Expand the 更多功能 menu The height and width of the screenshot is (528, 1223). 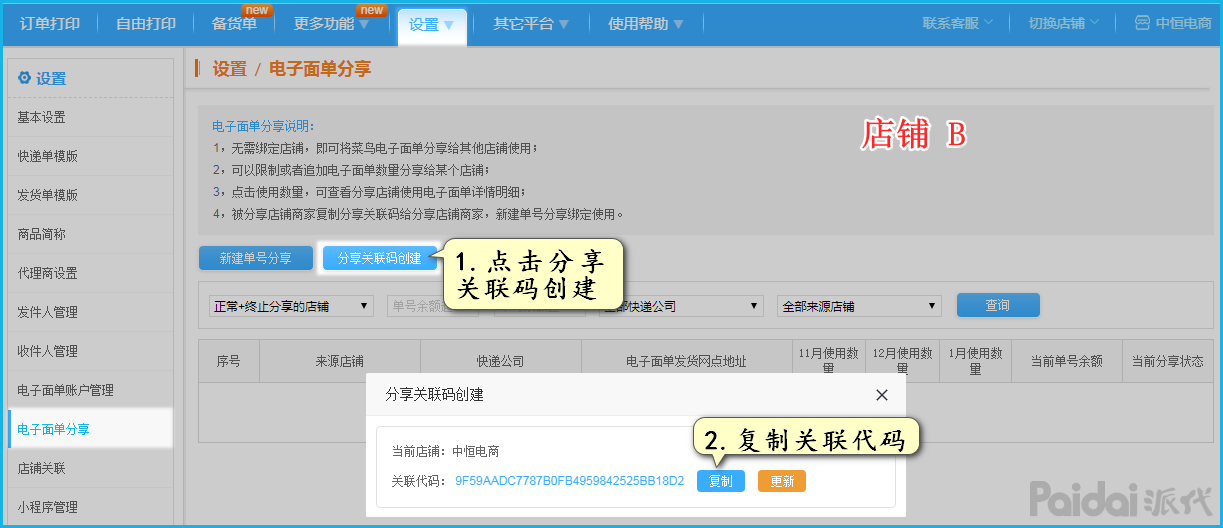coord(331,24)
